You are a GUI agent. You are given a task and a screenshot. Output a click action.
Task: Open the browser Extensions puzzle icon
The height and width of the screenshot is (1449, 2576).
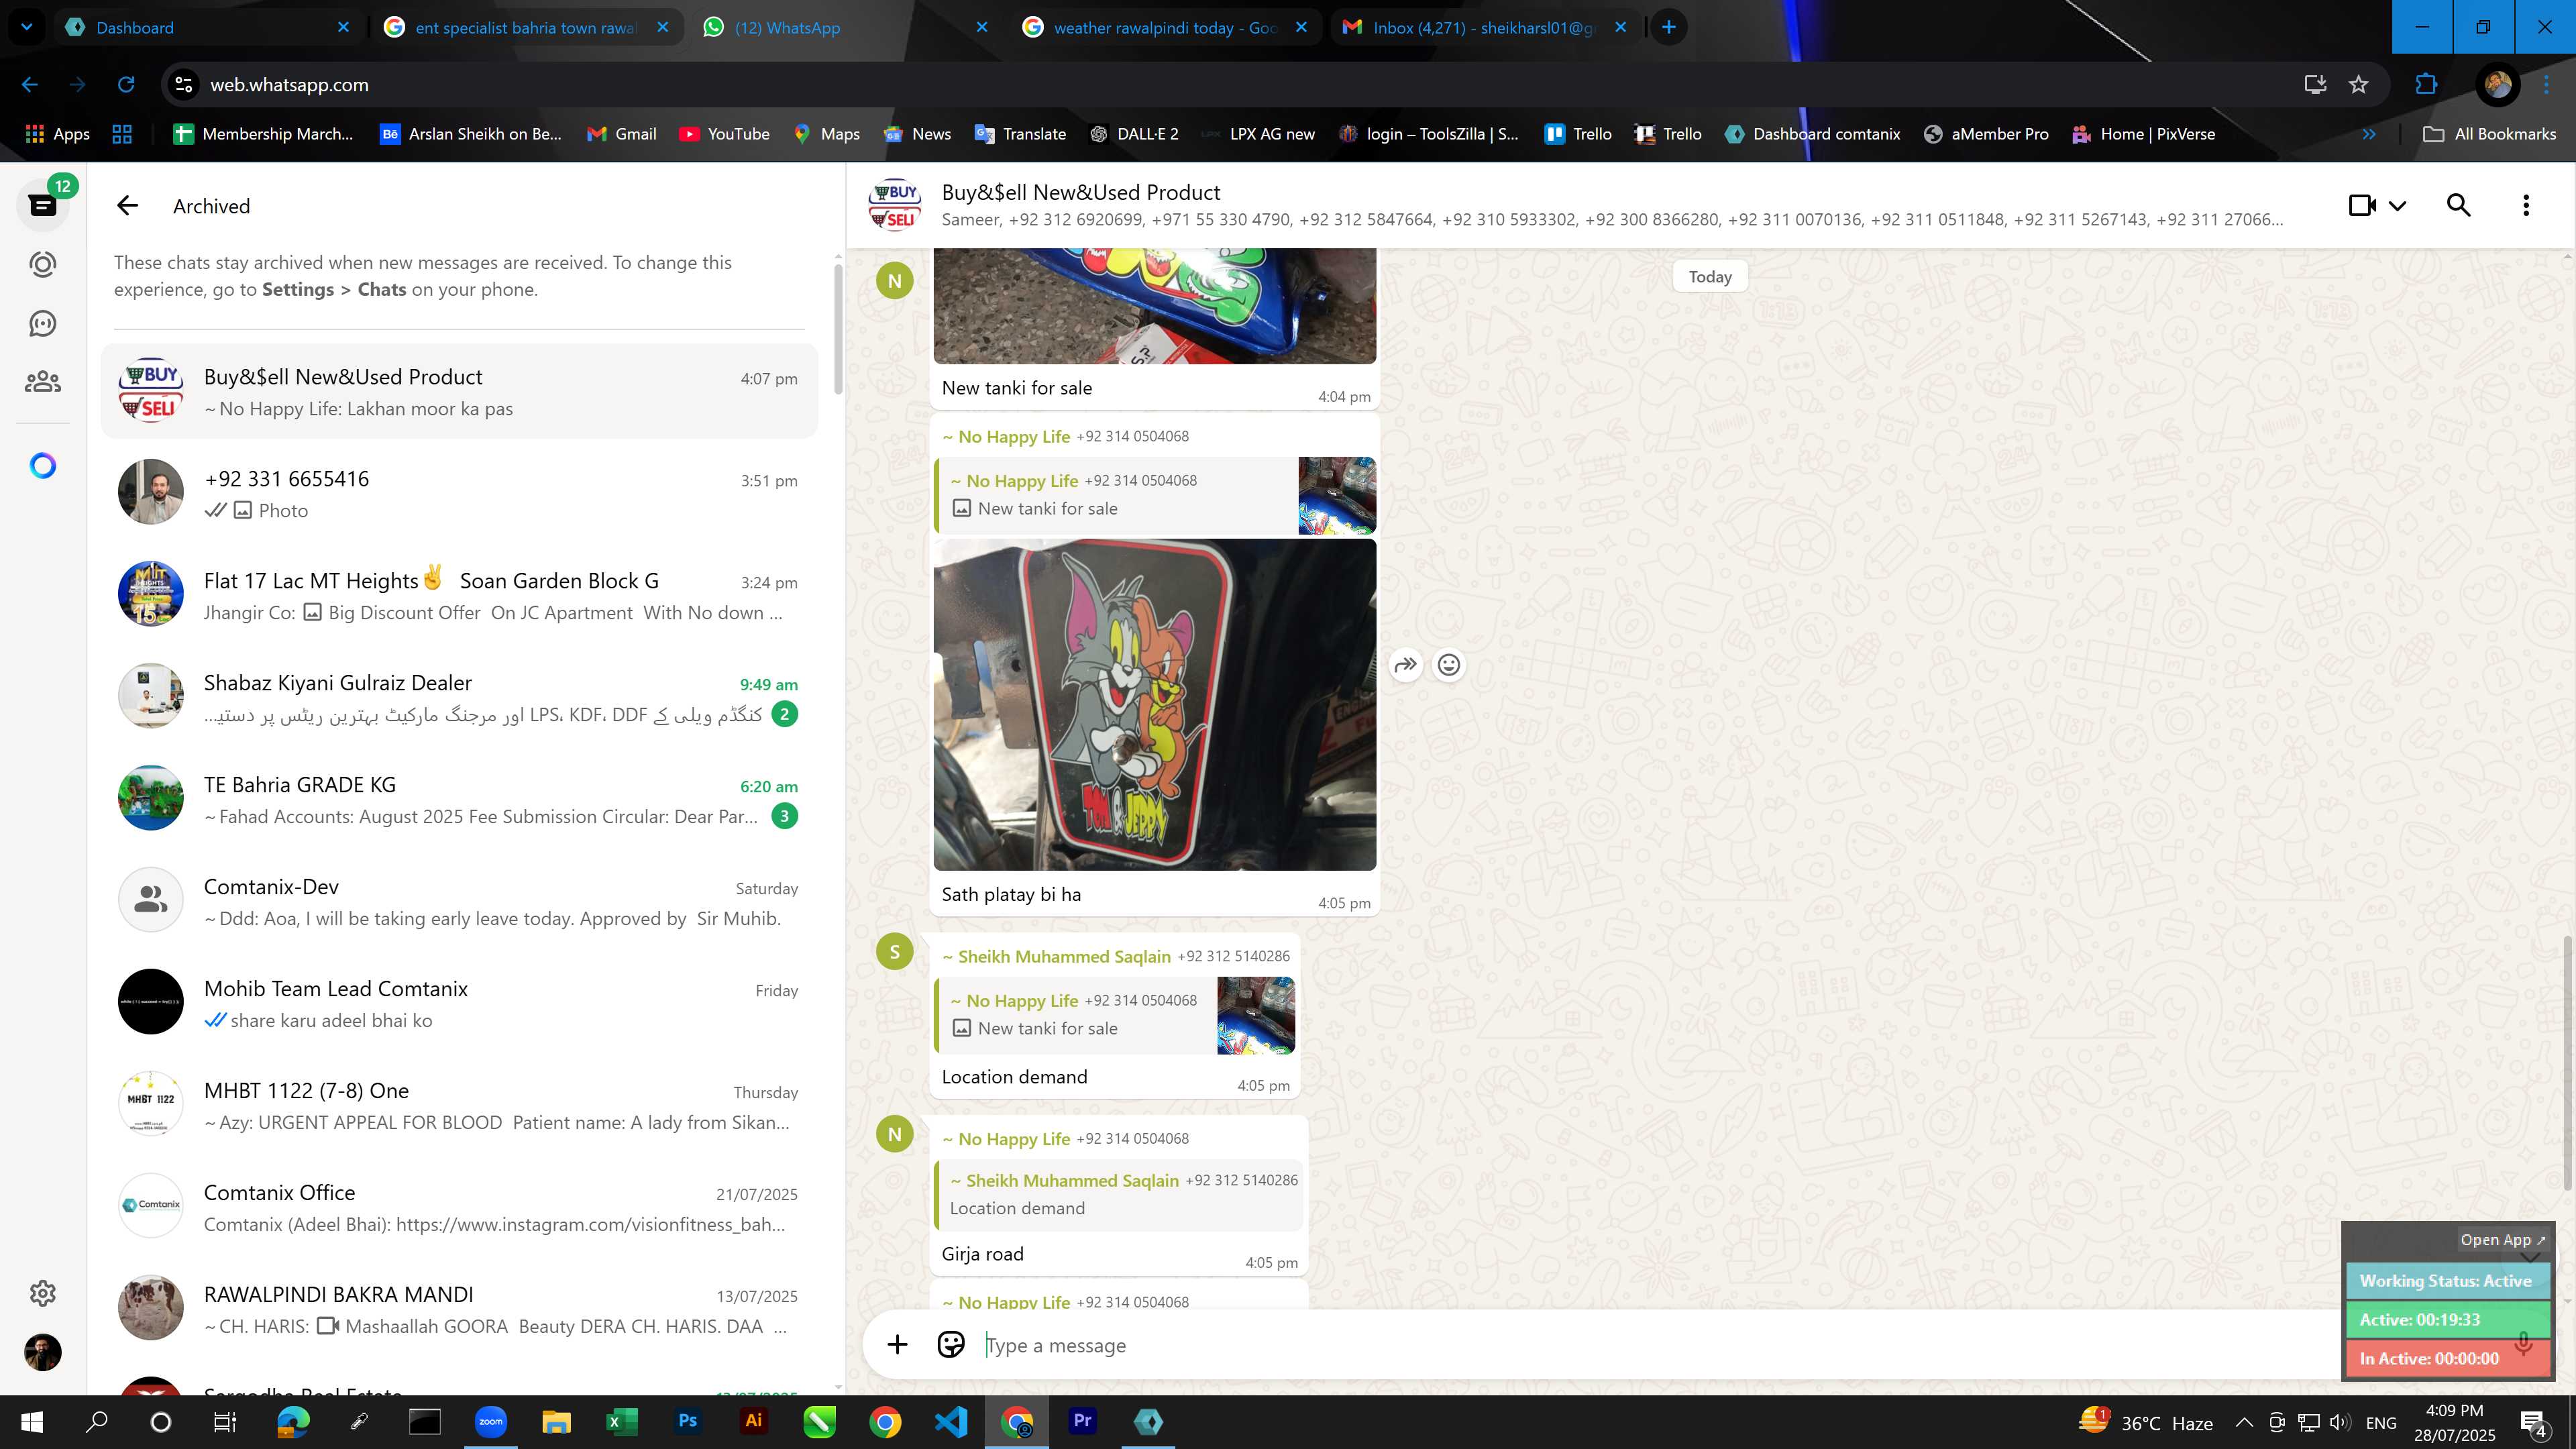[2426, 84]
